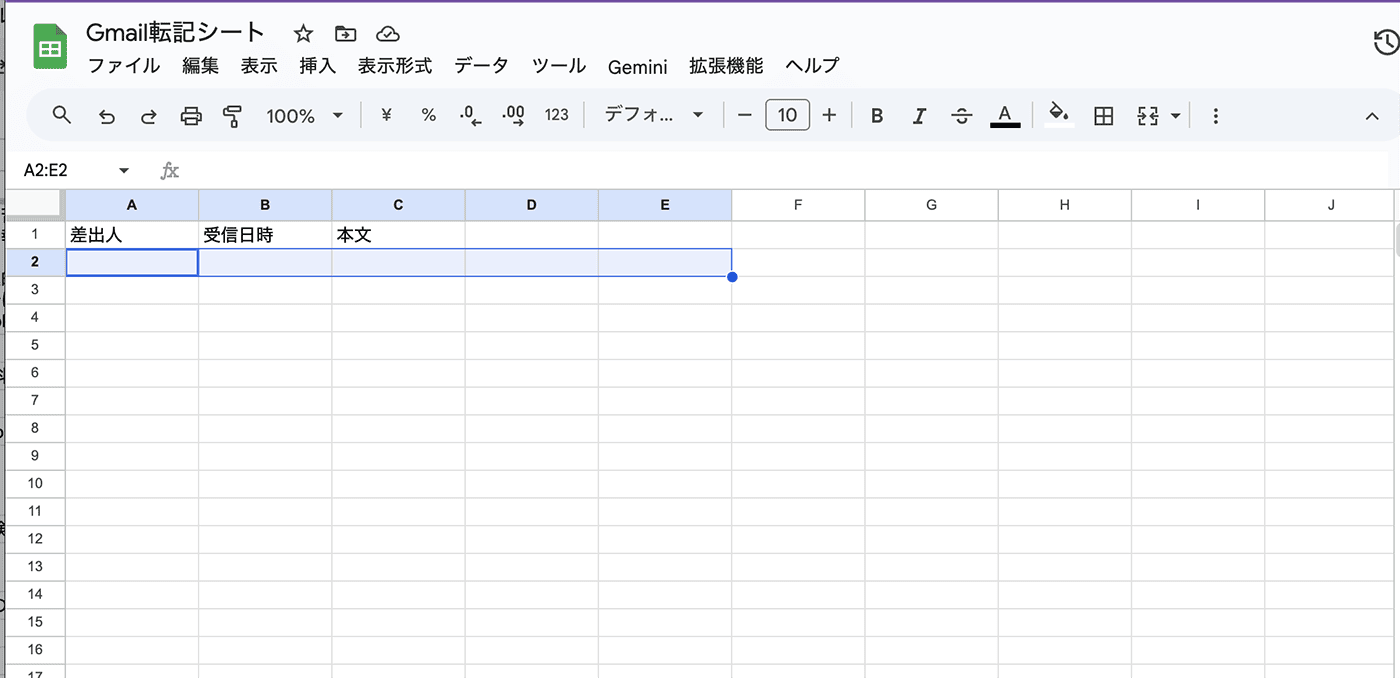Increase font size with plus button
The image size is (1400, 678).
tap(829, 115)
